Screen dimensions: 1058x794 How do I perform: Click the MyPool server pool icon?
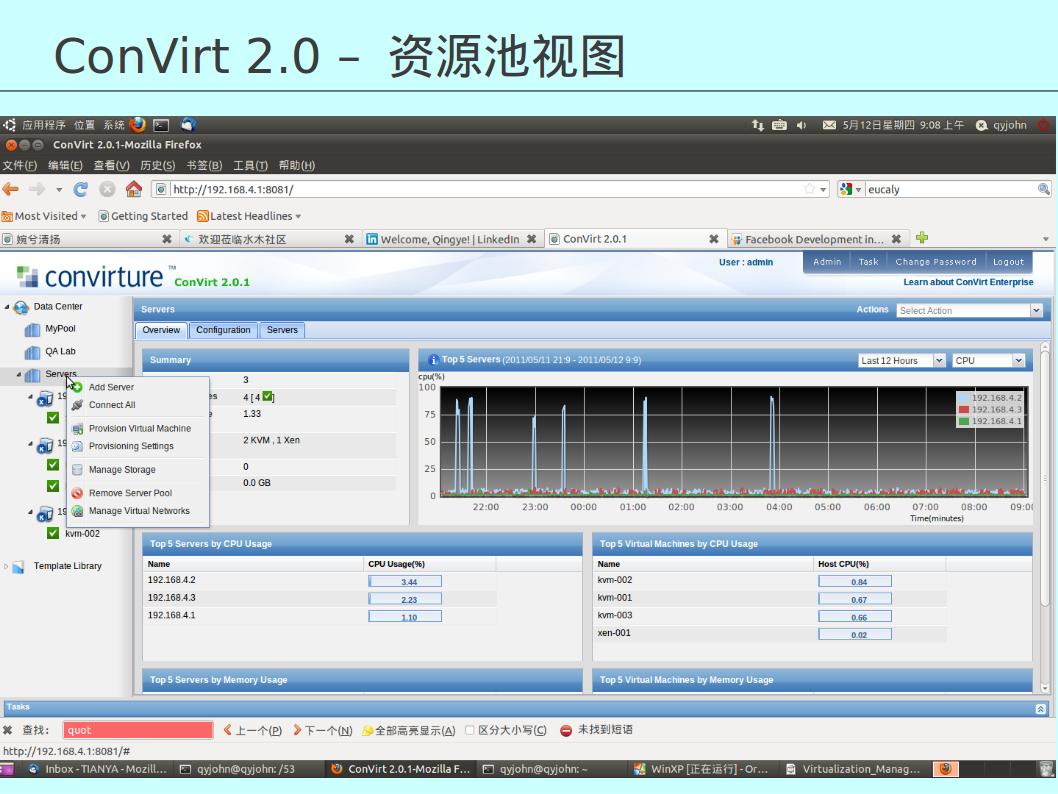tap(32, 329)
